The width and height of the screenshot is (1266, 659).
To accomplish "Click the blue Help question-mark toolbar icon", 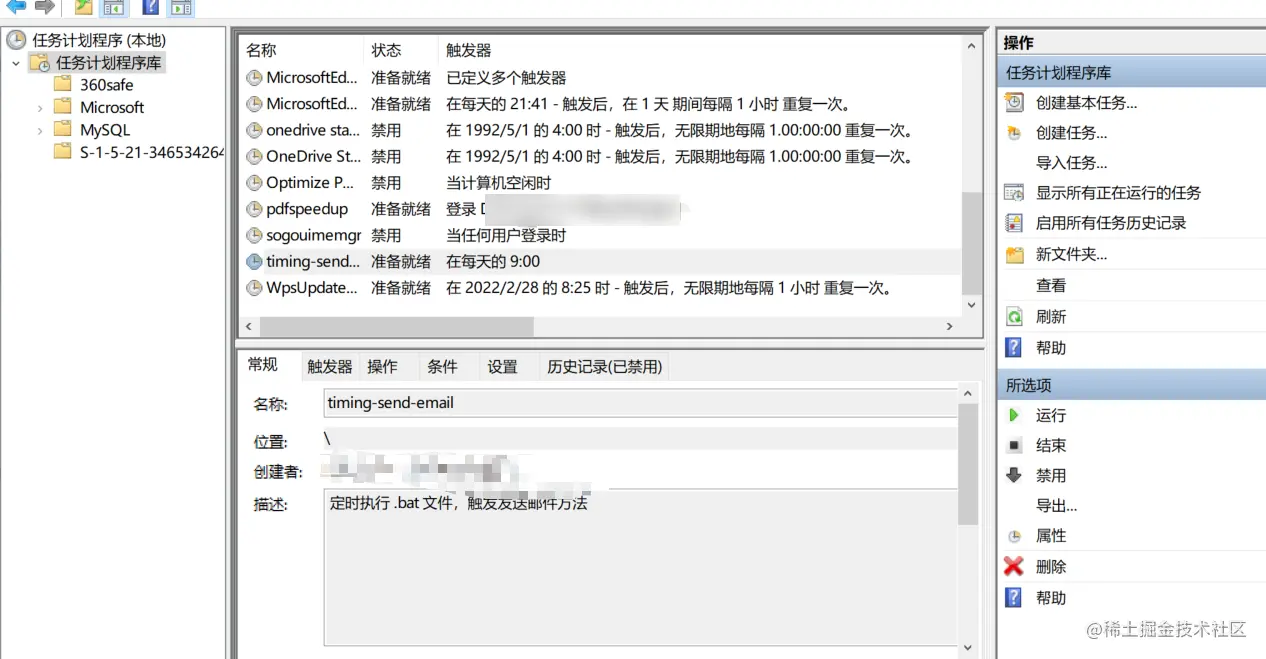I will (x=150, y=8).
